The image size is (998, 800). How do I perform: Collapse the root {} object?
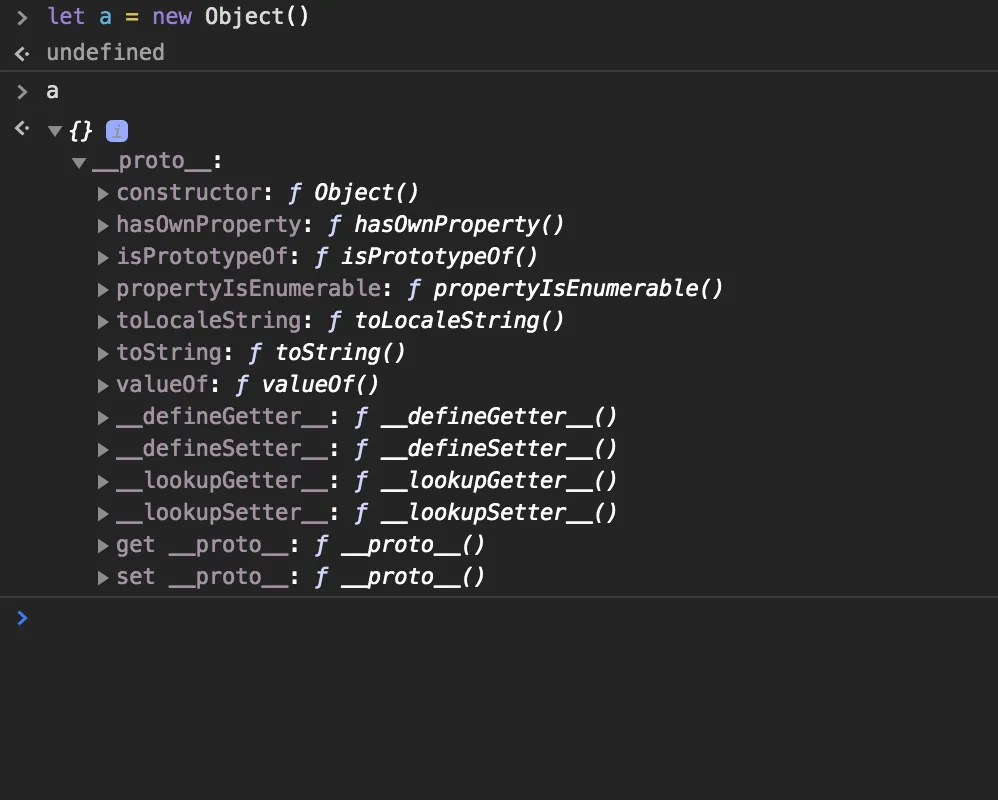click(x=55, y=131)
